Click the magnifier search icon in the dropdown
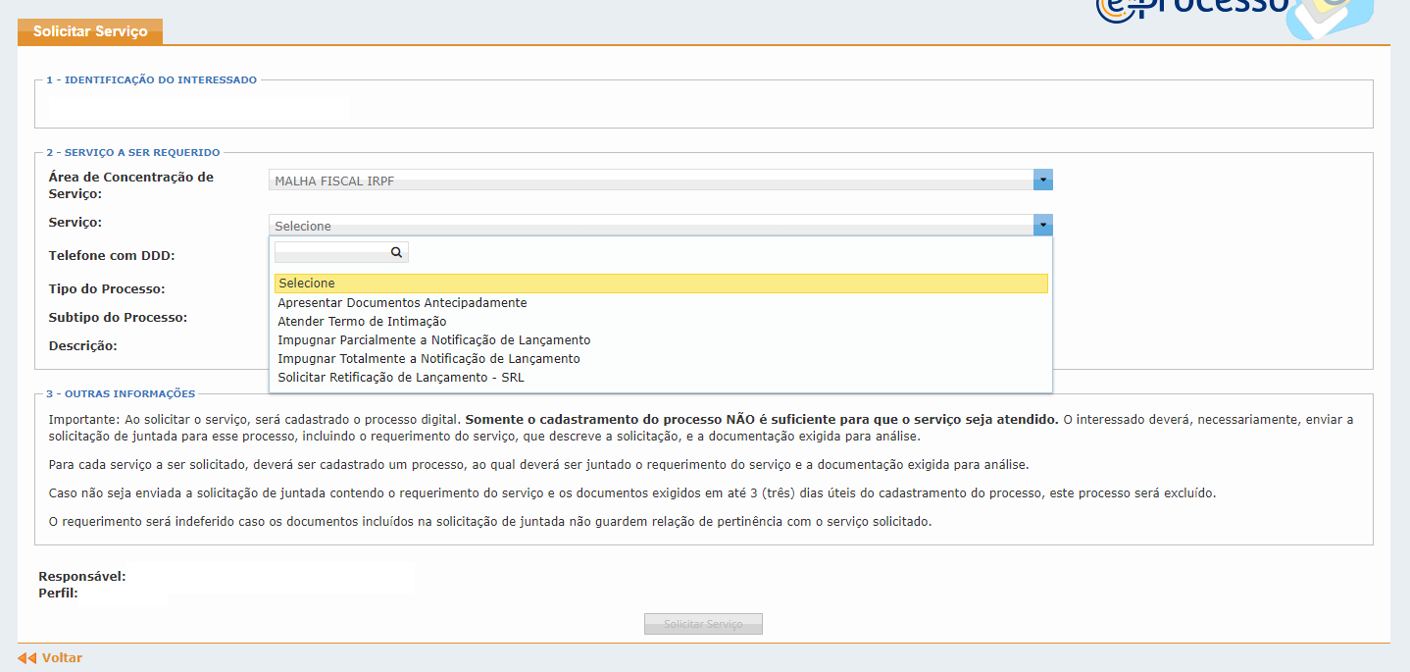The height and width of the screenshot is (672, 1410). click(x=396, y=251)
